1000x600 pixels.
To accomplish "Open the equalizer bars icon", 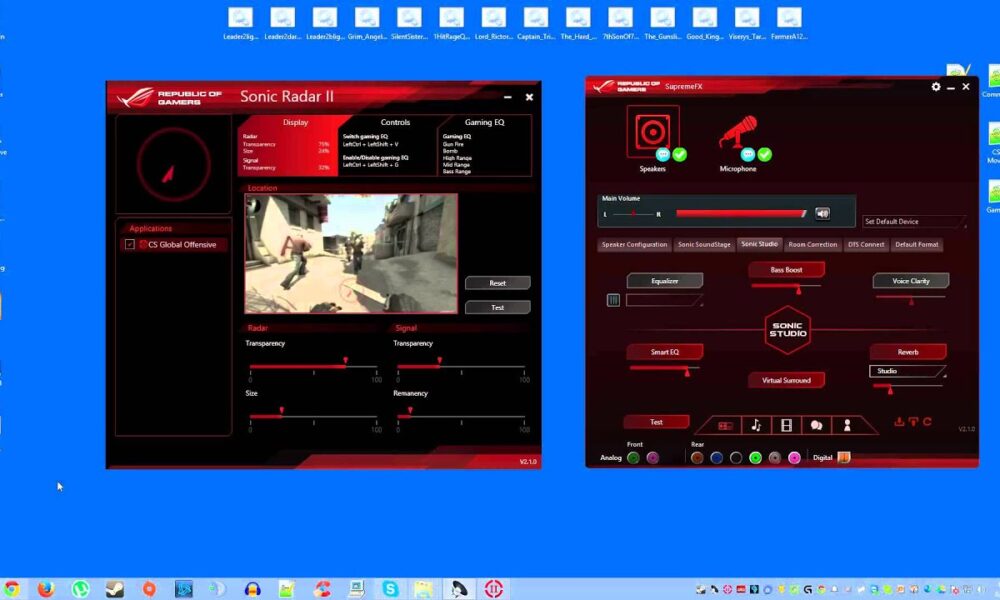I will tap(613, 300).
